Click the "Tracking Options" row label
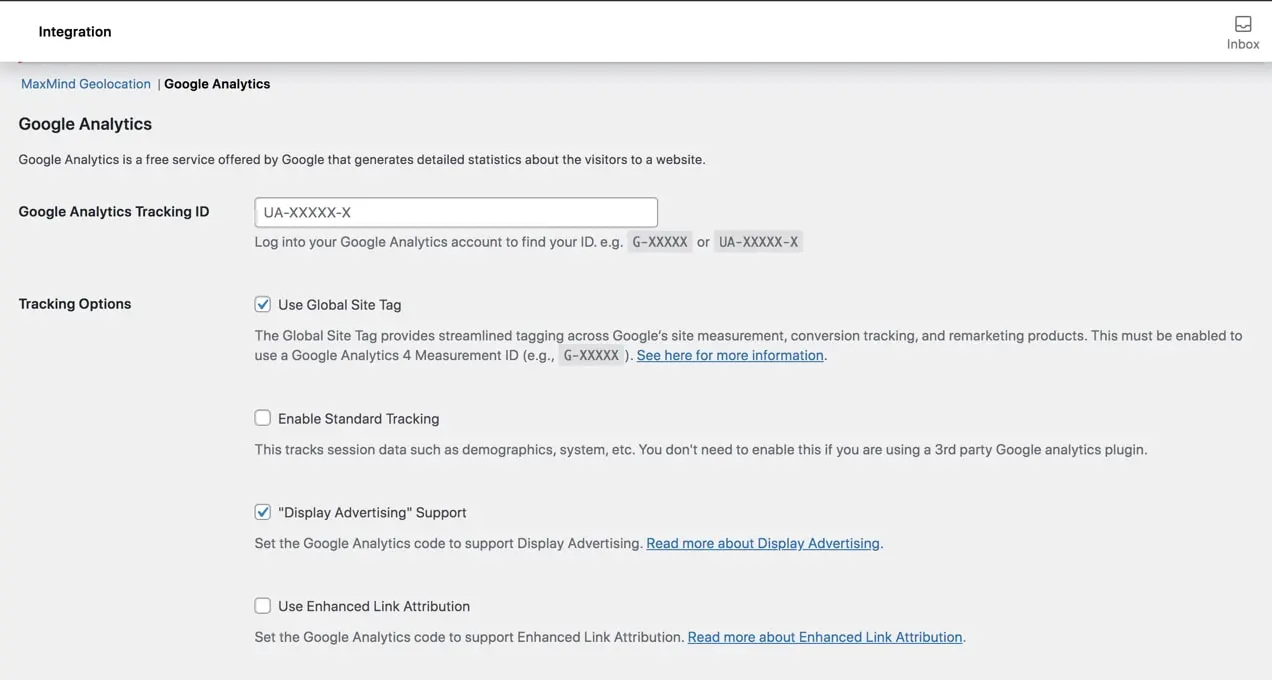Screen dimensions: 1272x680 pos(75,304)
